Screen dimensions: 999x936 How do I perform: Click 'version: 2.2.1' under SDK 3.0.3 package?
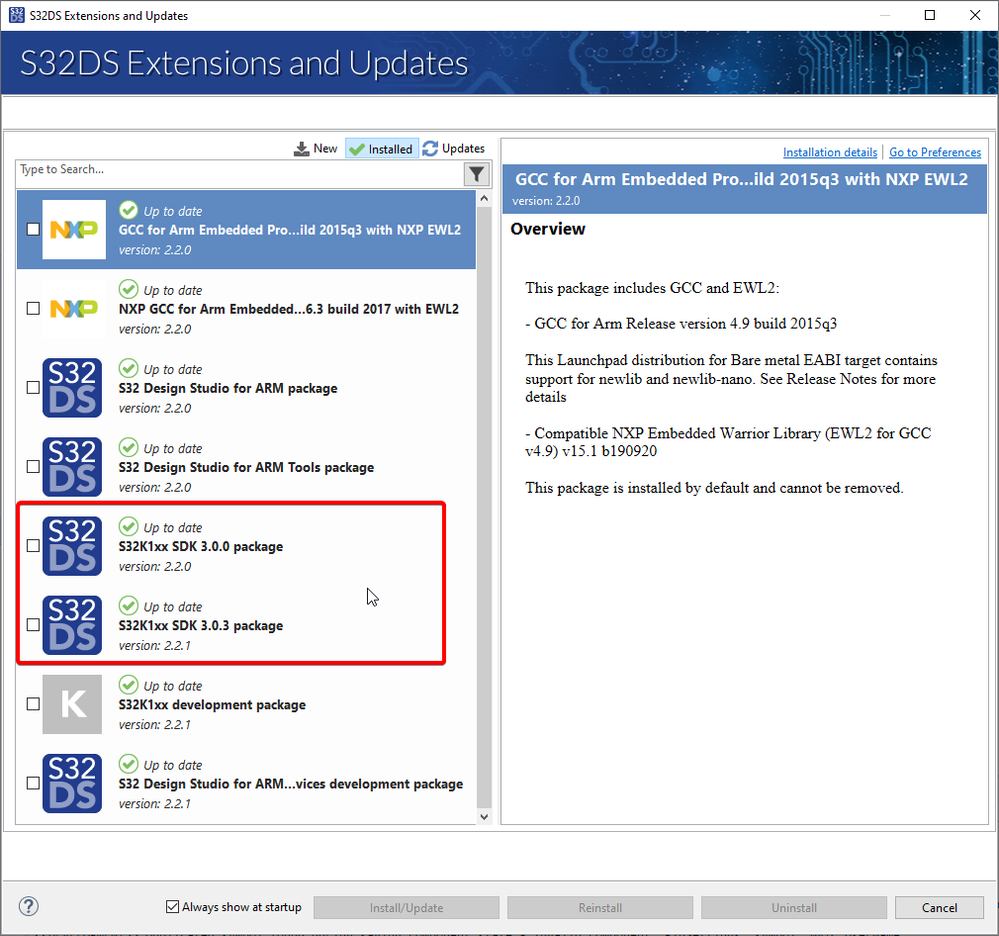[154, 645]
